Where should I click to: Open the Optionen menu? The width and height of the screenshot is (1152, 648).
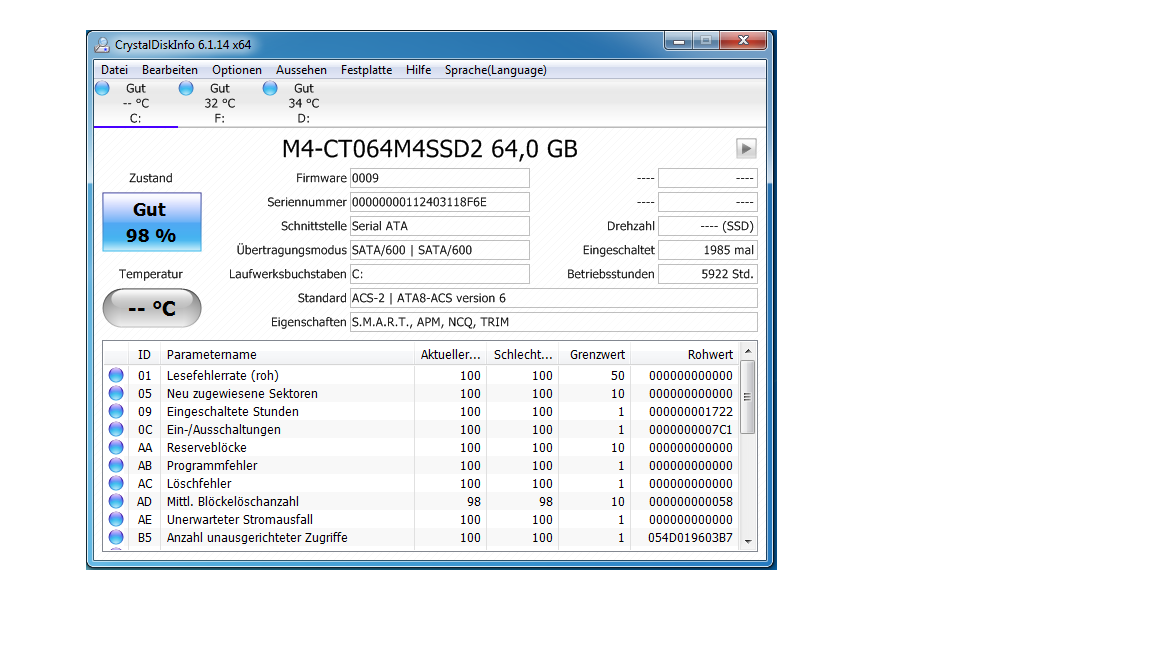pos(237,70)
